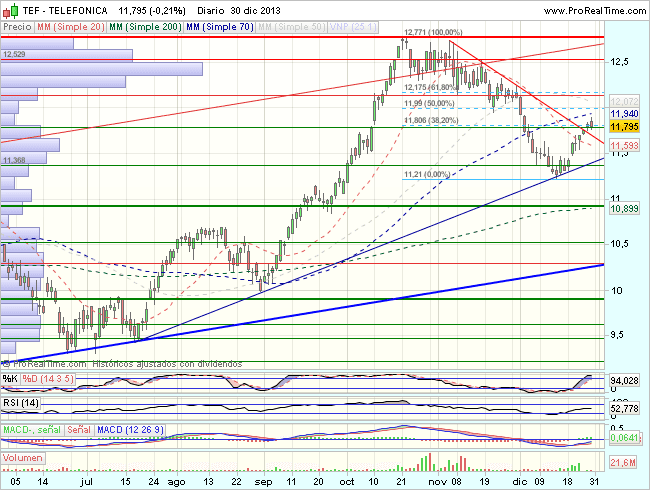Select the 94,028 stochastic value tag
650x490 pixels.
[625, 380]
